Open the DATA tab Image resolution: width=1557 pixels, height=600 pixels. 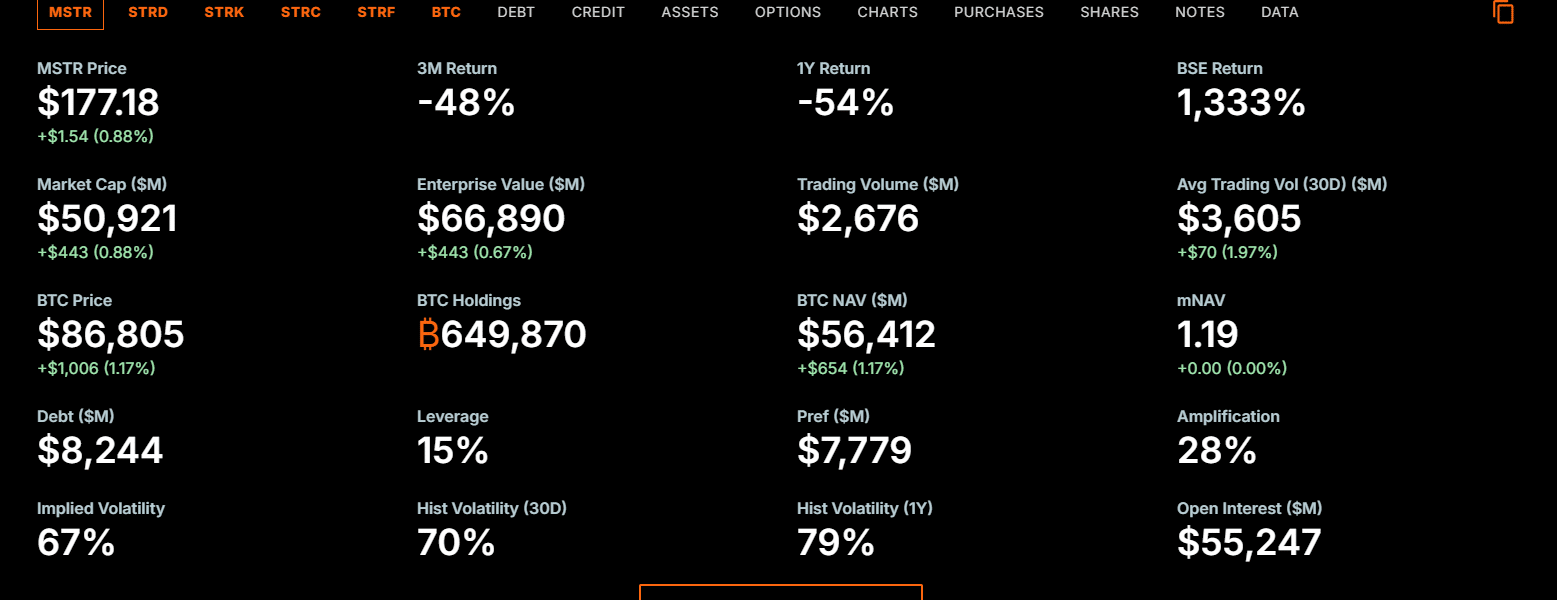pyautogui.click(x=1280, y=12)
